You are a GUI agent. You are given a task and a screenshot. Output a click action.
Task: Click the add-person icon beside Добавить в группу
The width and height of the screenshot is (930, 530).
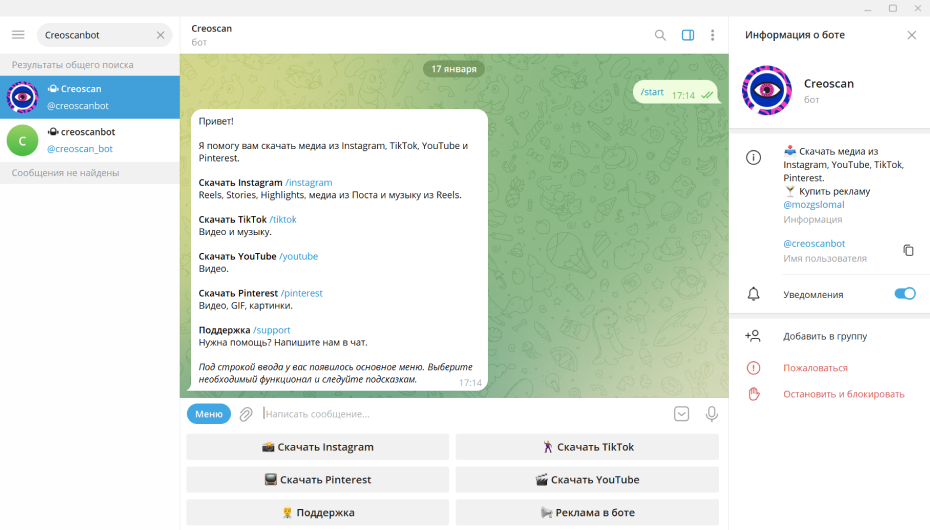tap(753, 336)
